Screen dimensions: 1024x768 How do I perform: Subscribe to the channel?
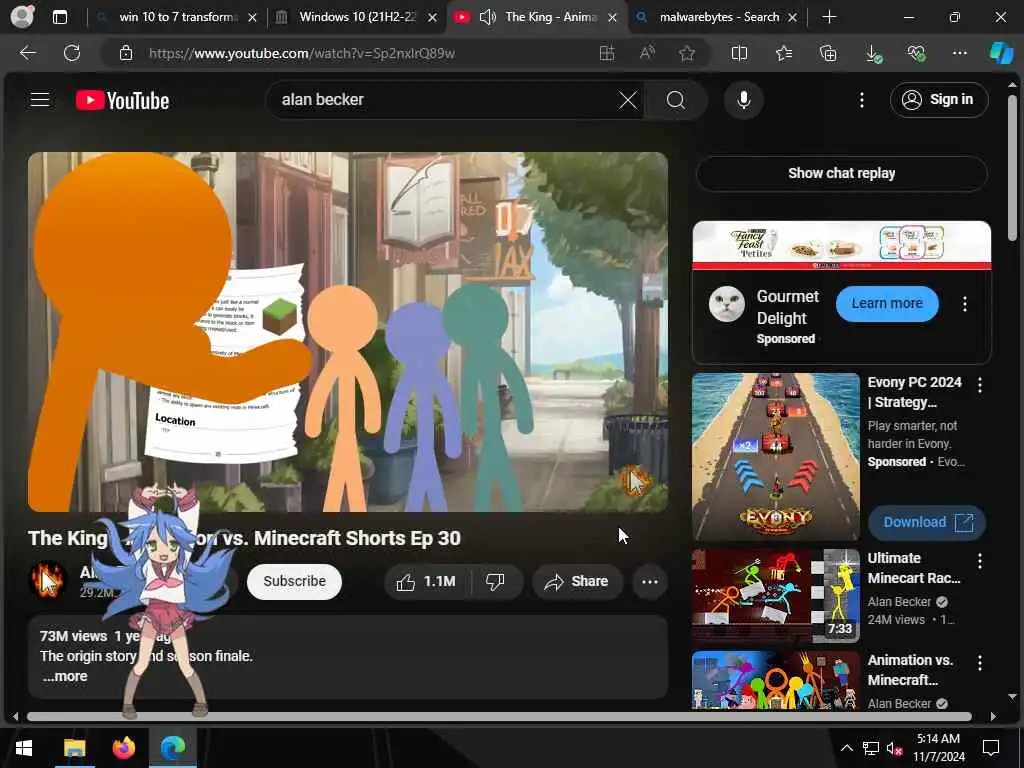point(294,581)
